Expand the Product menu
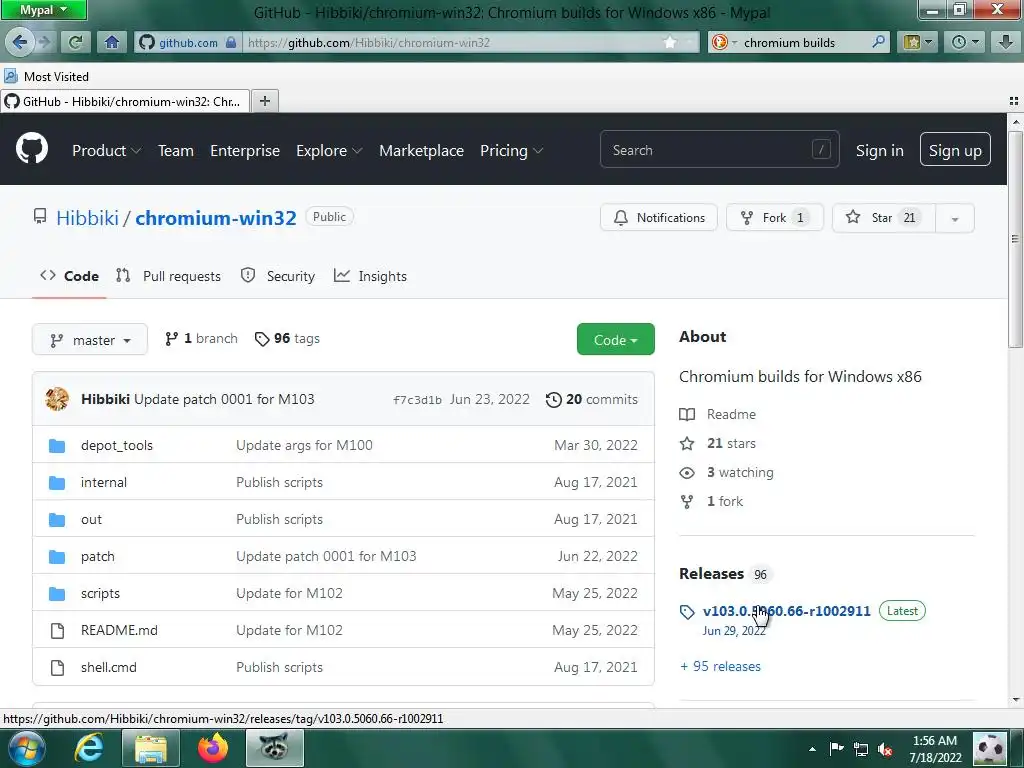Image resolution: width=1024 pixels, height=768 pixels. [x=106, y=150]
